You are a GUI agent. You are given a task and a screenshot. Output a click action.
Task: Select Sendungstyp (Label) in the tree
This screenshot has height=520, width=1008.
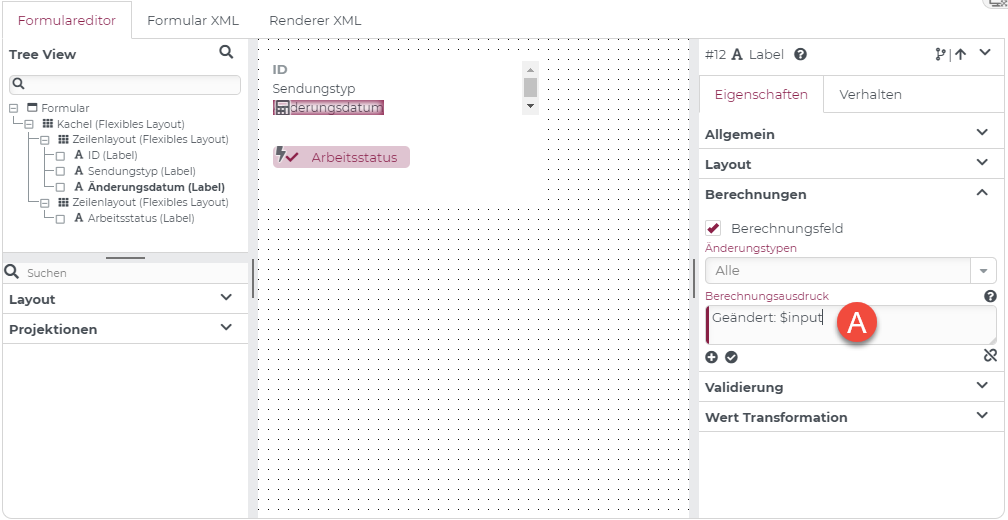141,171
